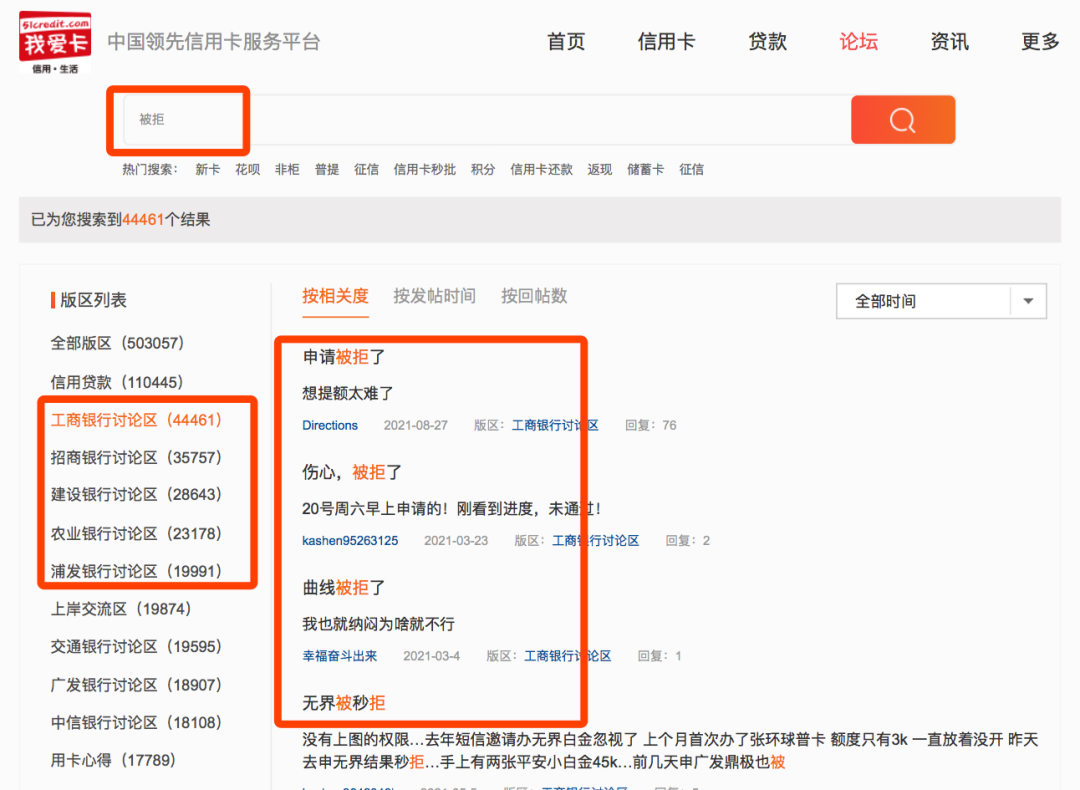Open the 贷款 navigation item
This screenshot has width=1080, height=790.
[767, 42]
